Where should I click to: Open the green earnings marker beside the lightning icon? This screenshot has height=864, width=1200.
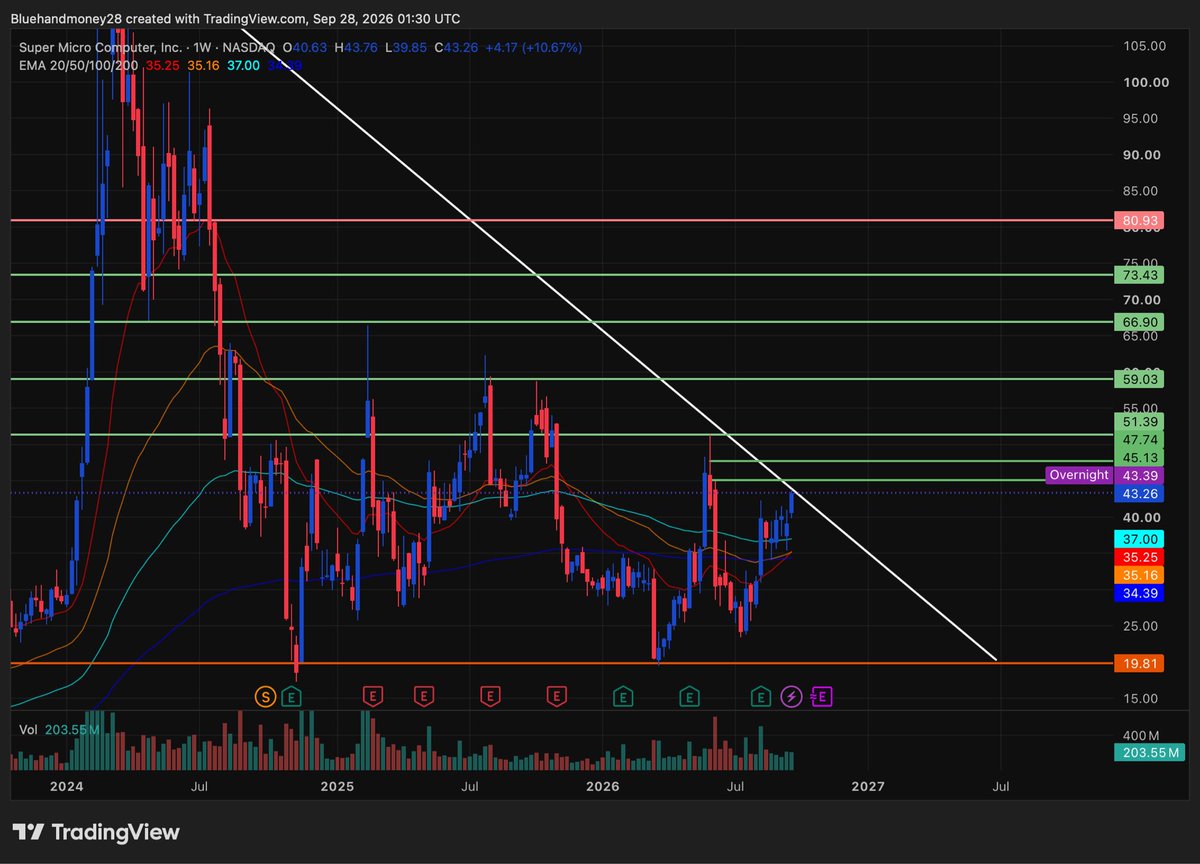click(x=762, y=695)
